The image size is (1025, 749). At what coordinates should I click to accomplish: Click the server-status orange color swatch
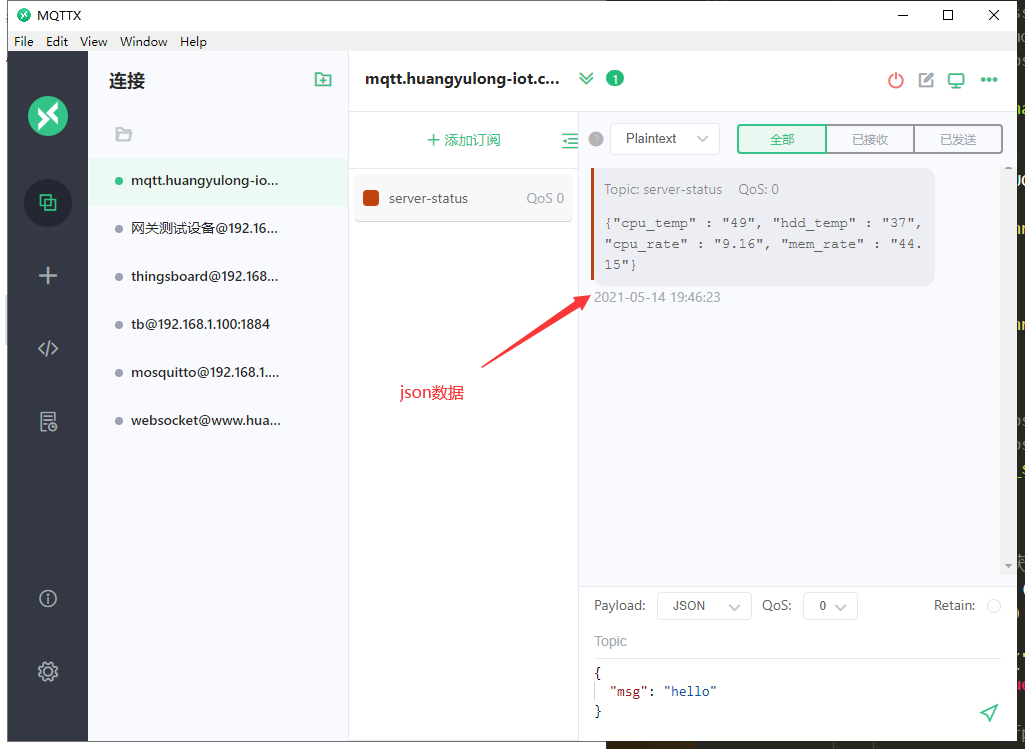[371, 198]
